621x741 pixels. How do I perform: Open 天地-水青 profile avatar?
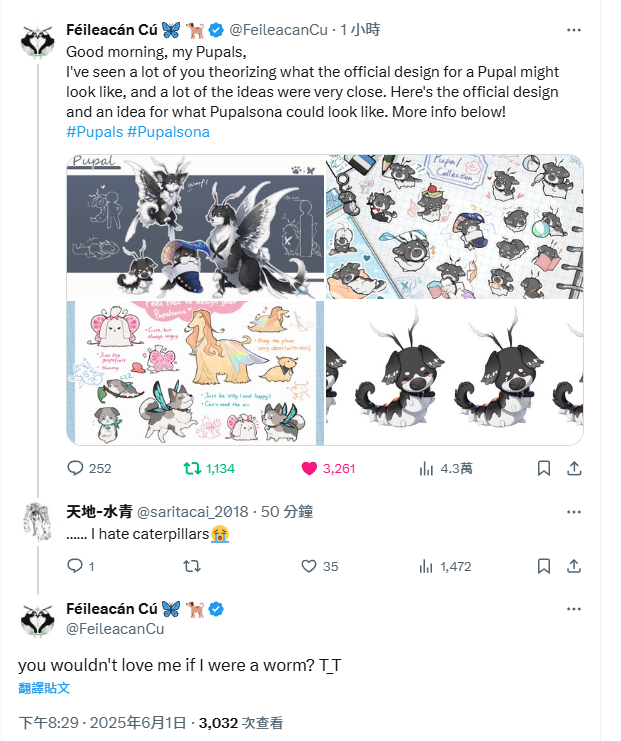pos(37,522)
